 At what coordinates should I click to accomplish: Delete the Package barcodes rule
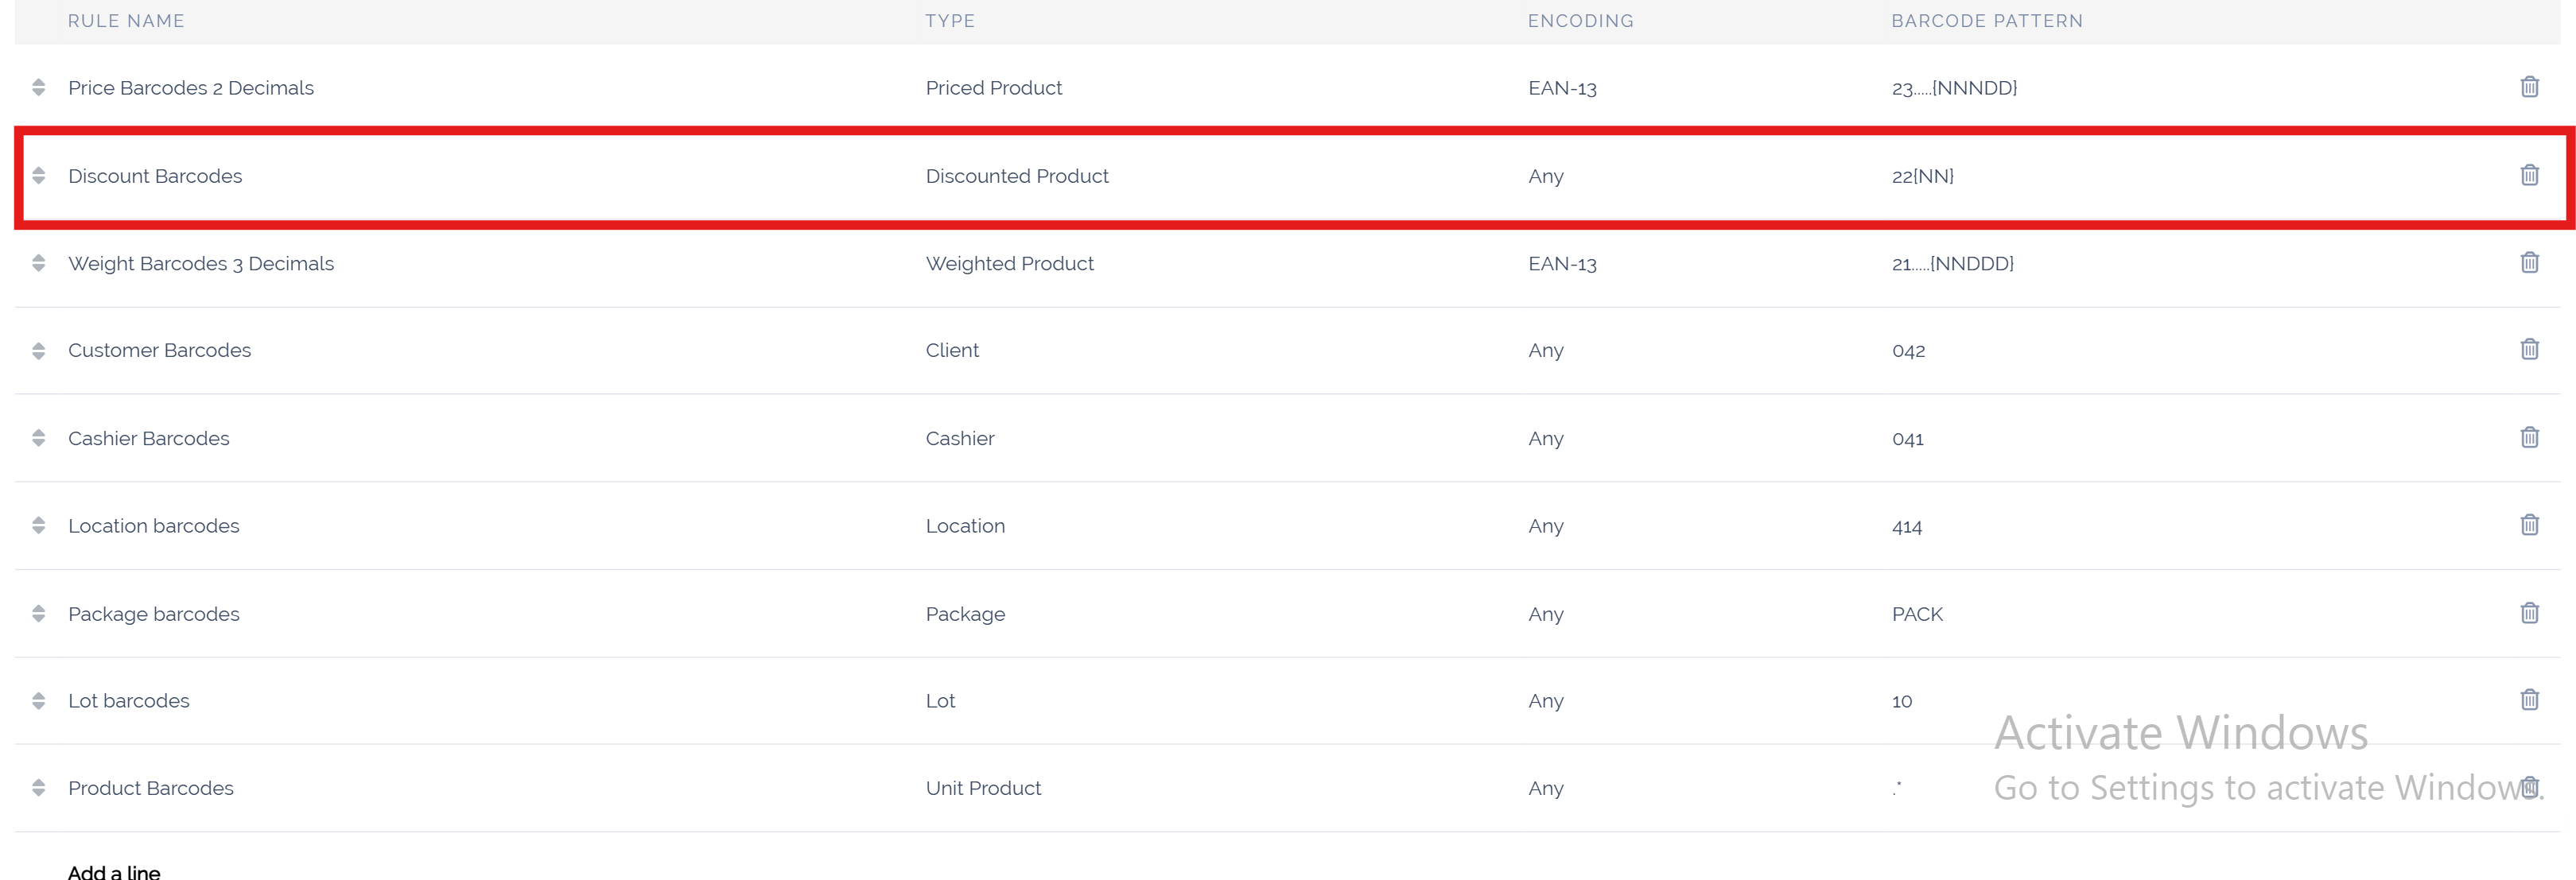pos(2529,613)
